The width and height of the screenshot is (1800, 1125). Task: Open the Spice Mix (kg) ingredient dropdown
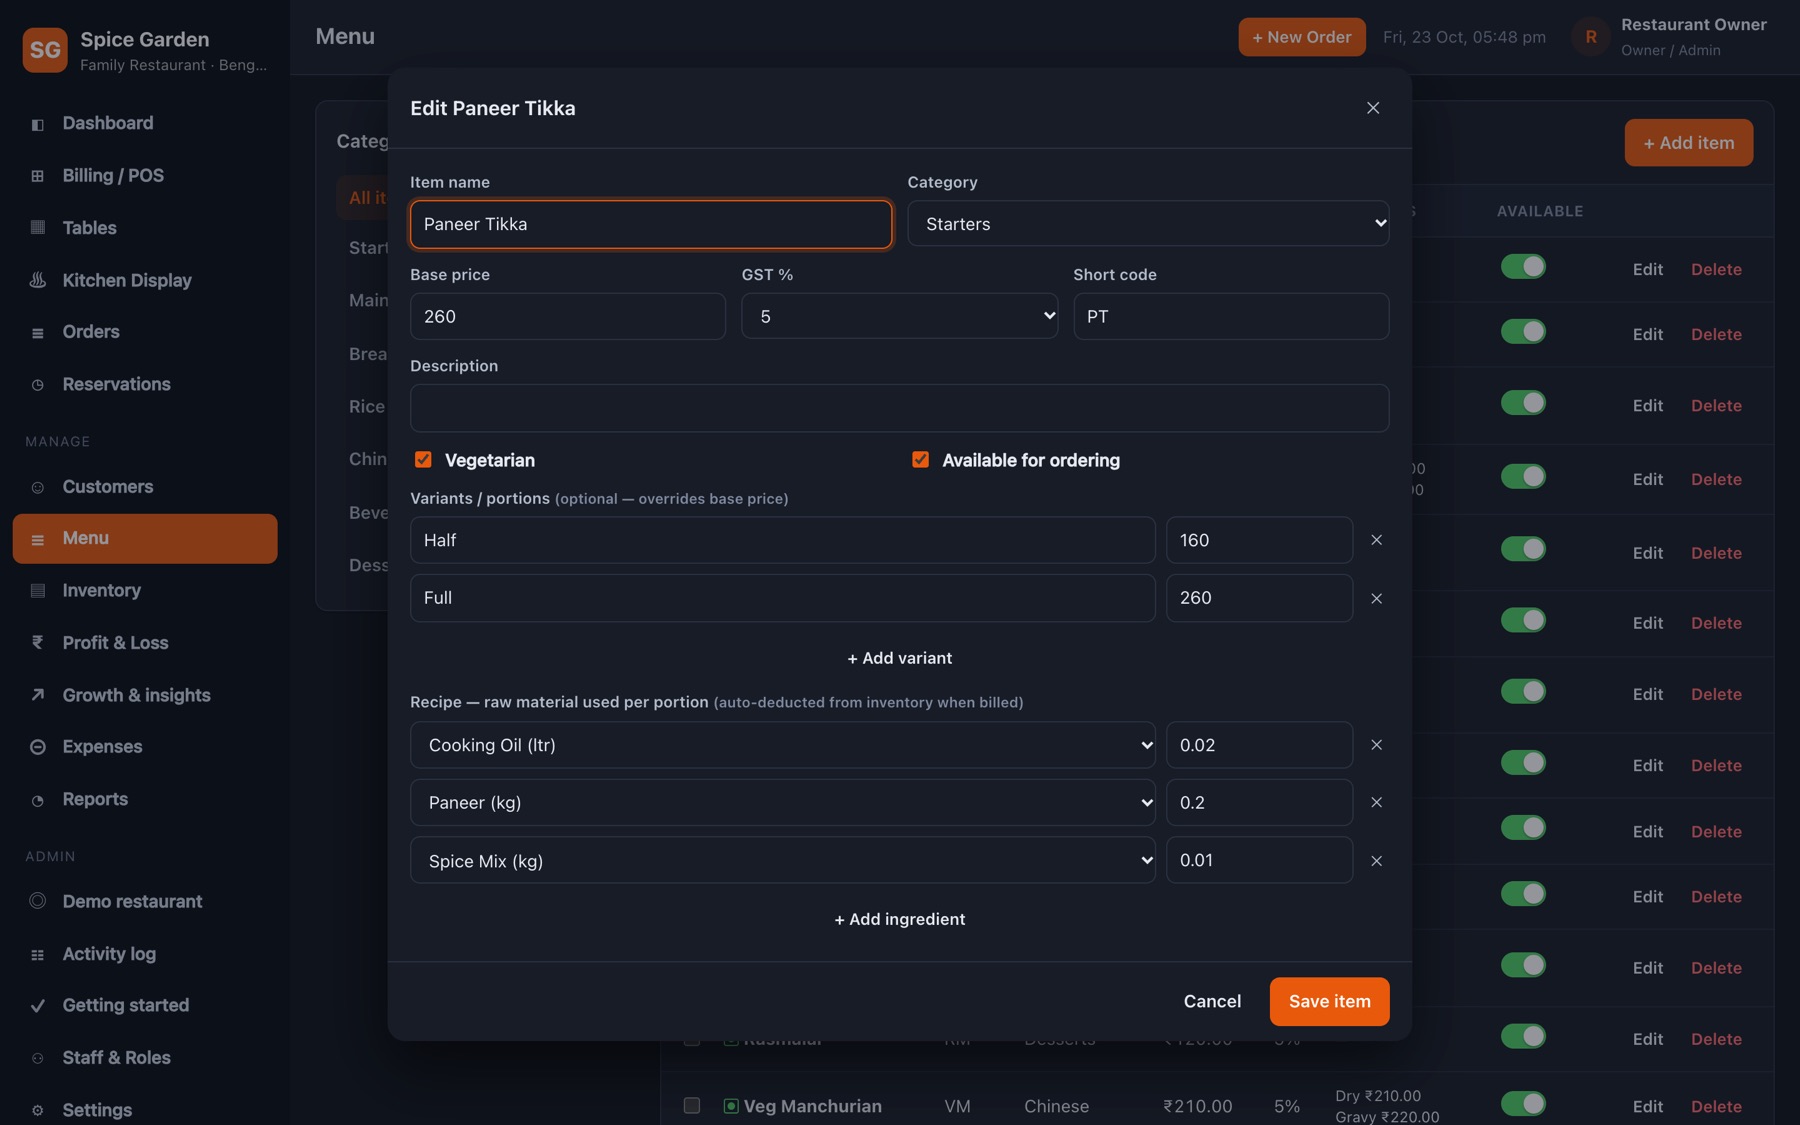782,861
